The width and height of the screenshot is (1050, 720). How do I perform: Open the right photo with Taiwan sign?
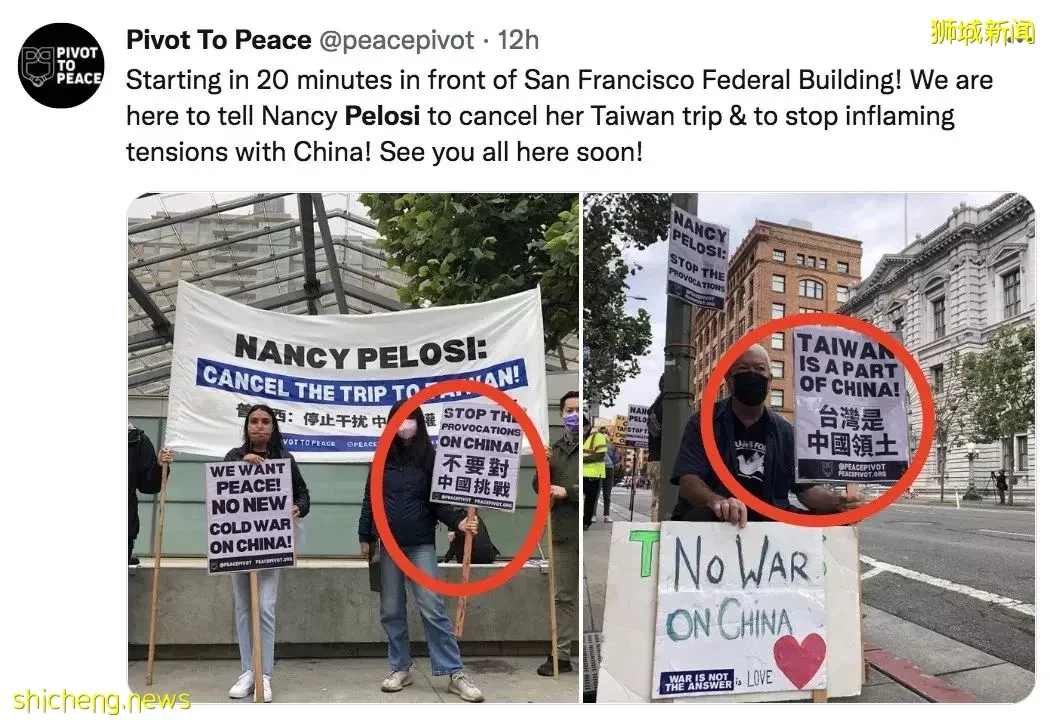809,447
